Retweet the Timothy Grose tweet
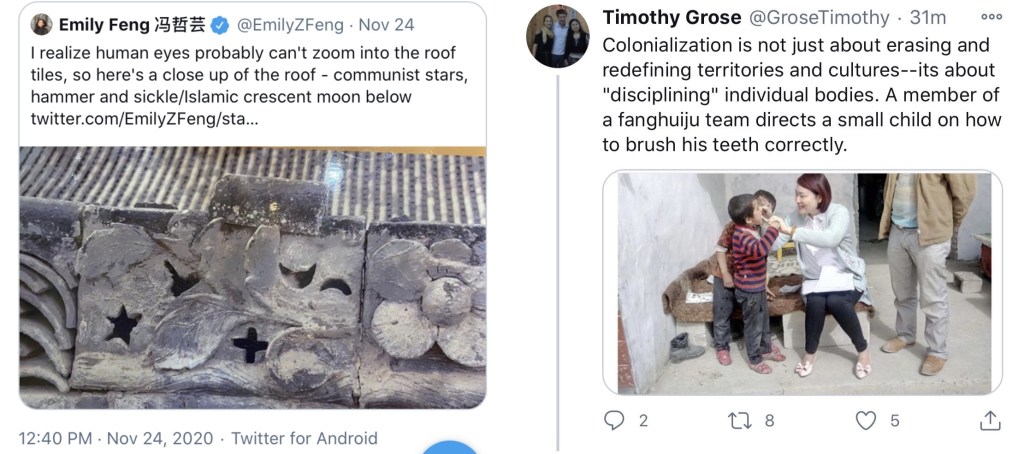 point(741,421)
